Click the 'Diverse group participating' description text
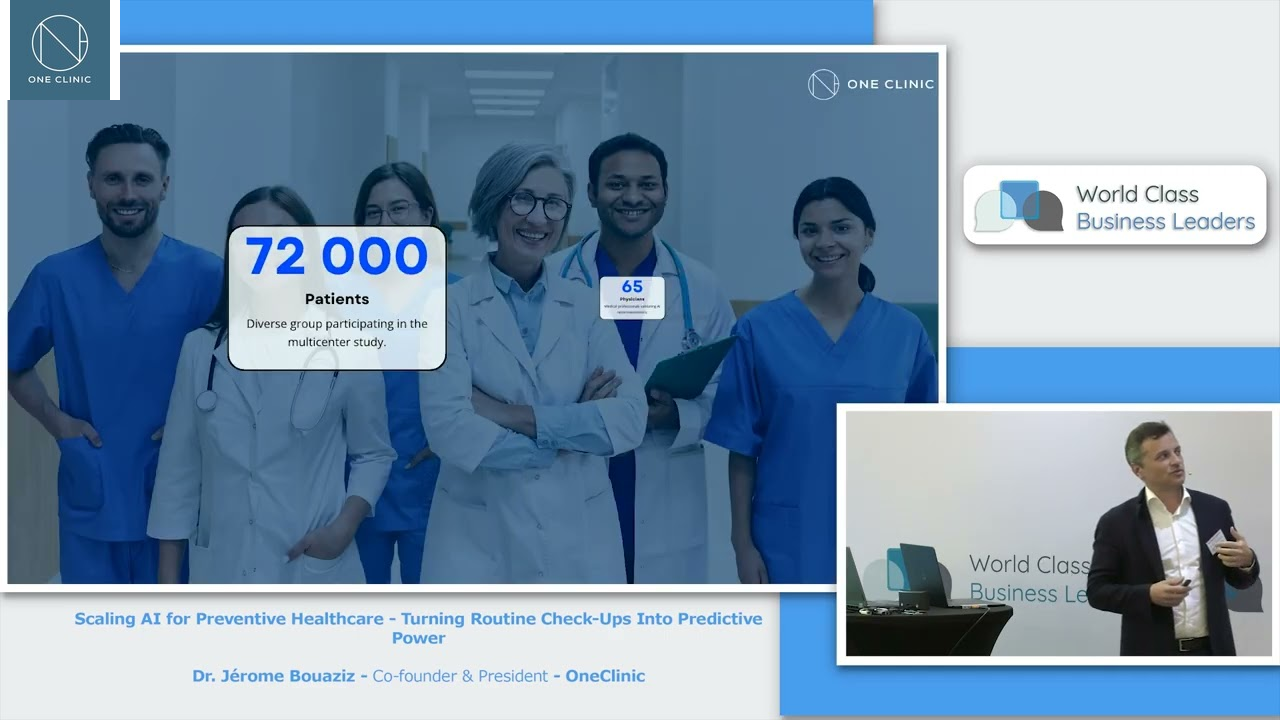 coord(337,333)
